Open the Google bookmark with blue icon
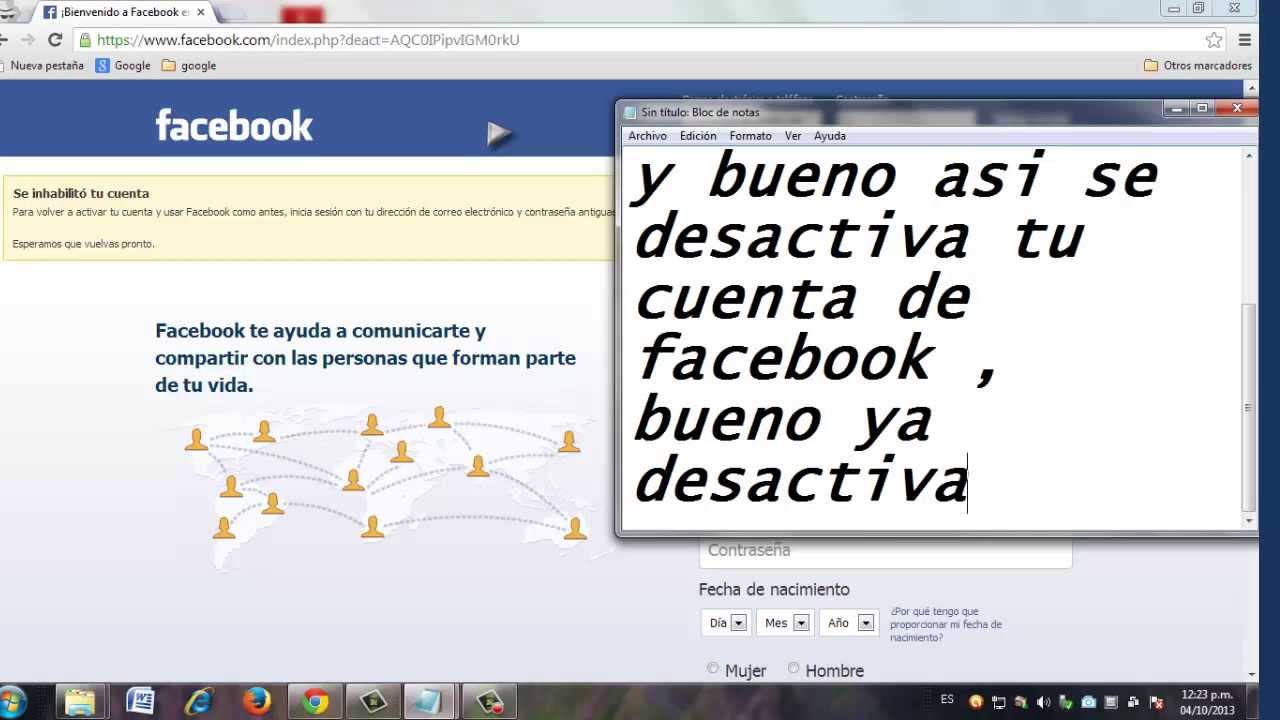This screenshot has width=1280, height=720. pyautogui.click(x=123, y=66)
